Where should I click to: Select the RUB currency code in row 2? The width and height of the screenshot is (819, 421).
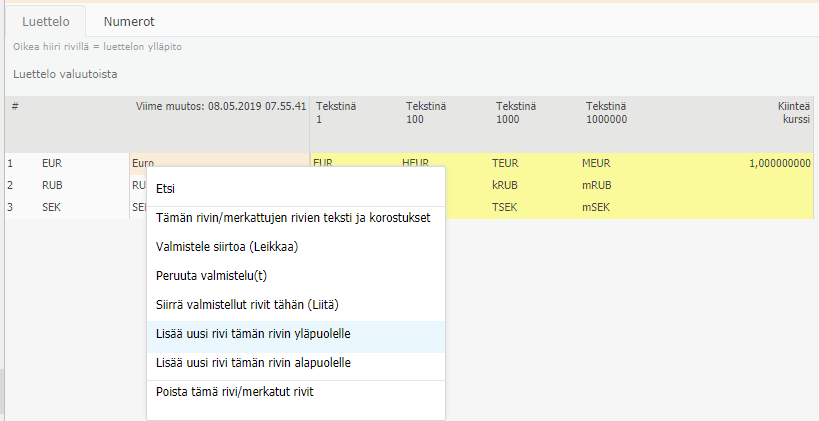(x=53, y=185)
